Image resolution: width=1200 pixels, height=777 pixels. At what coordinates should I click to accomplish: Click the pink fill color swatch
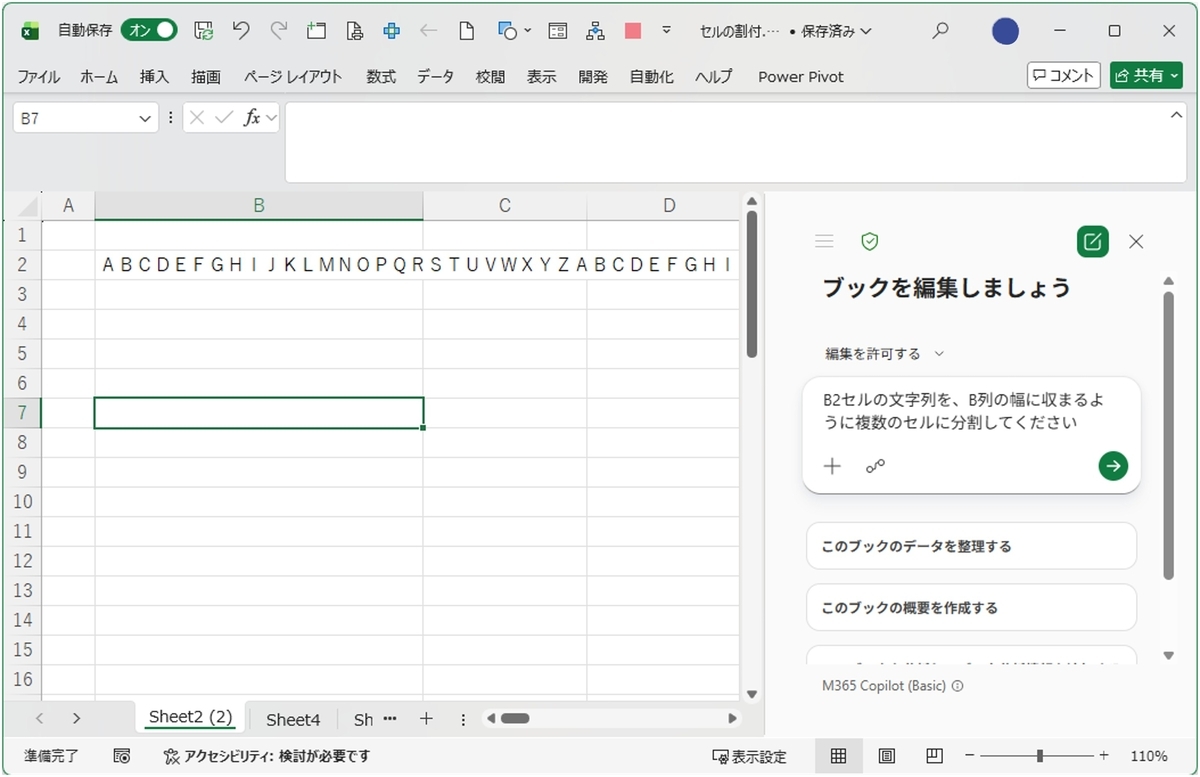[632, 31]
